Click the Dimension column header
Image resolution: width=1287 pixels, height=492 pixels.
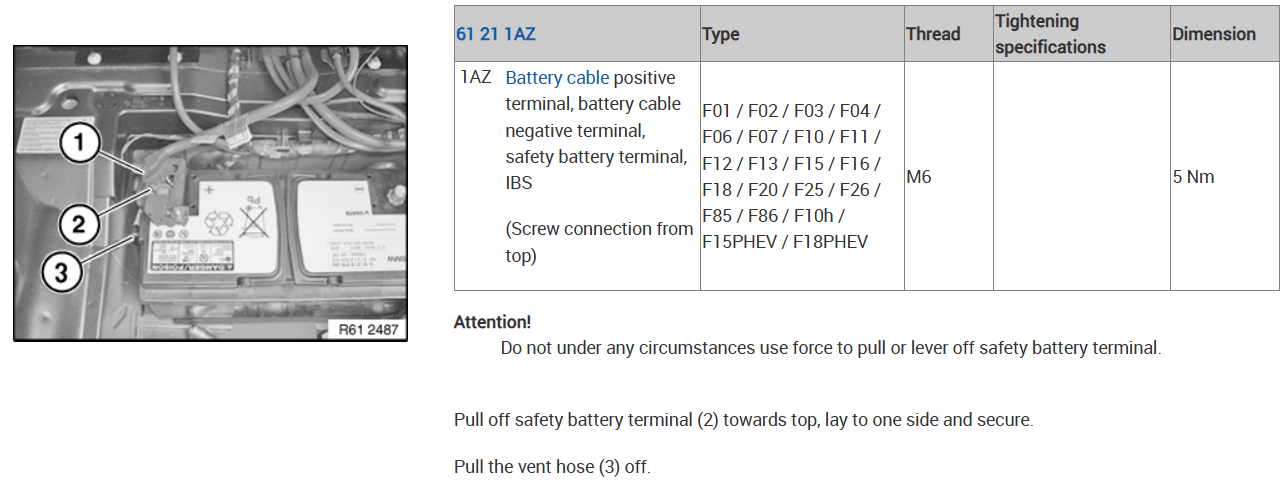1213,34
